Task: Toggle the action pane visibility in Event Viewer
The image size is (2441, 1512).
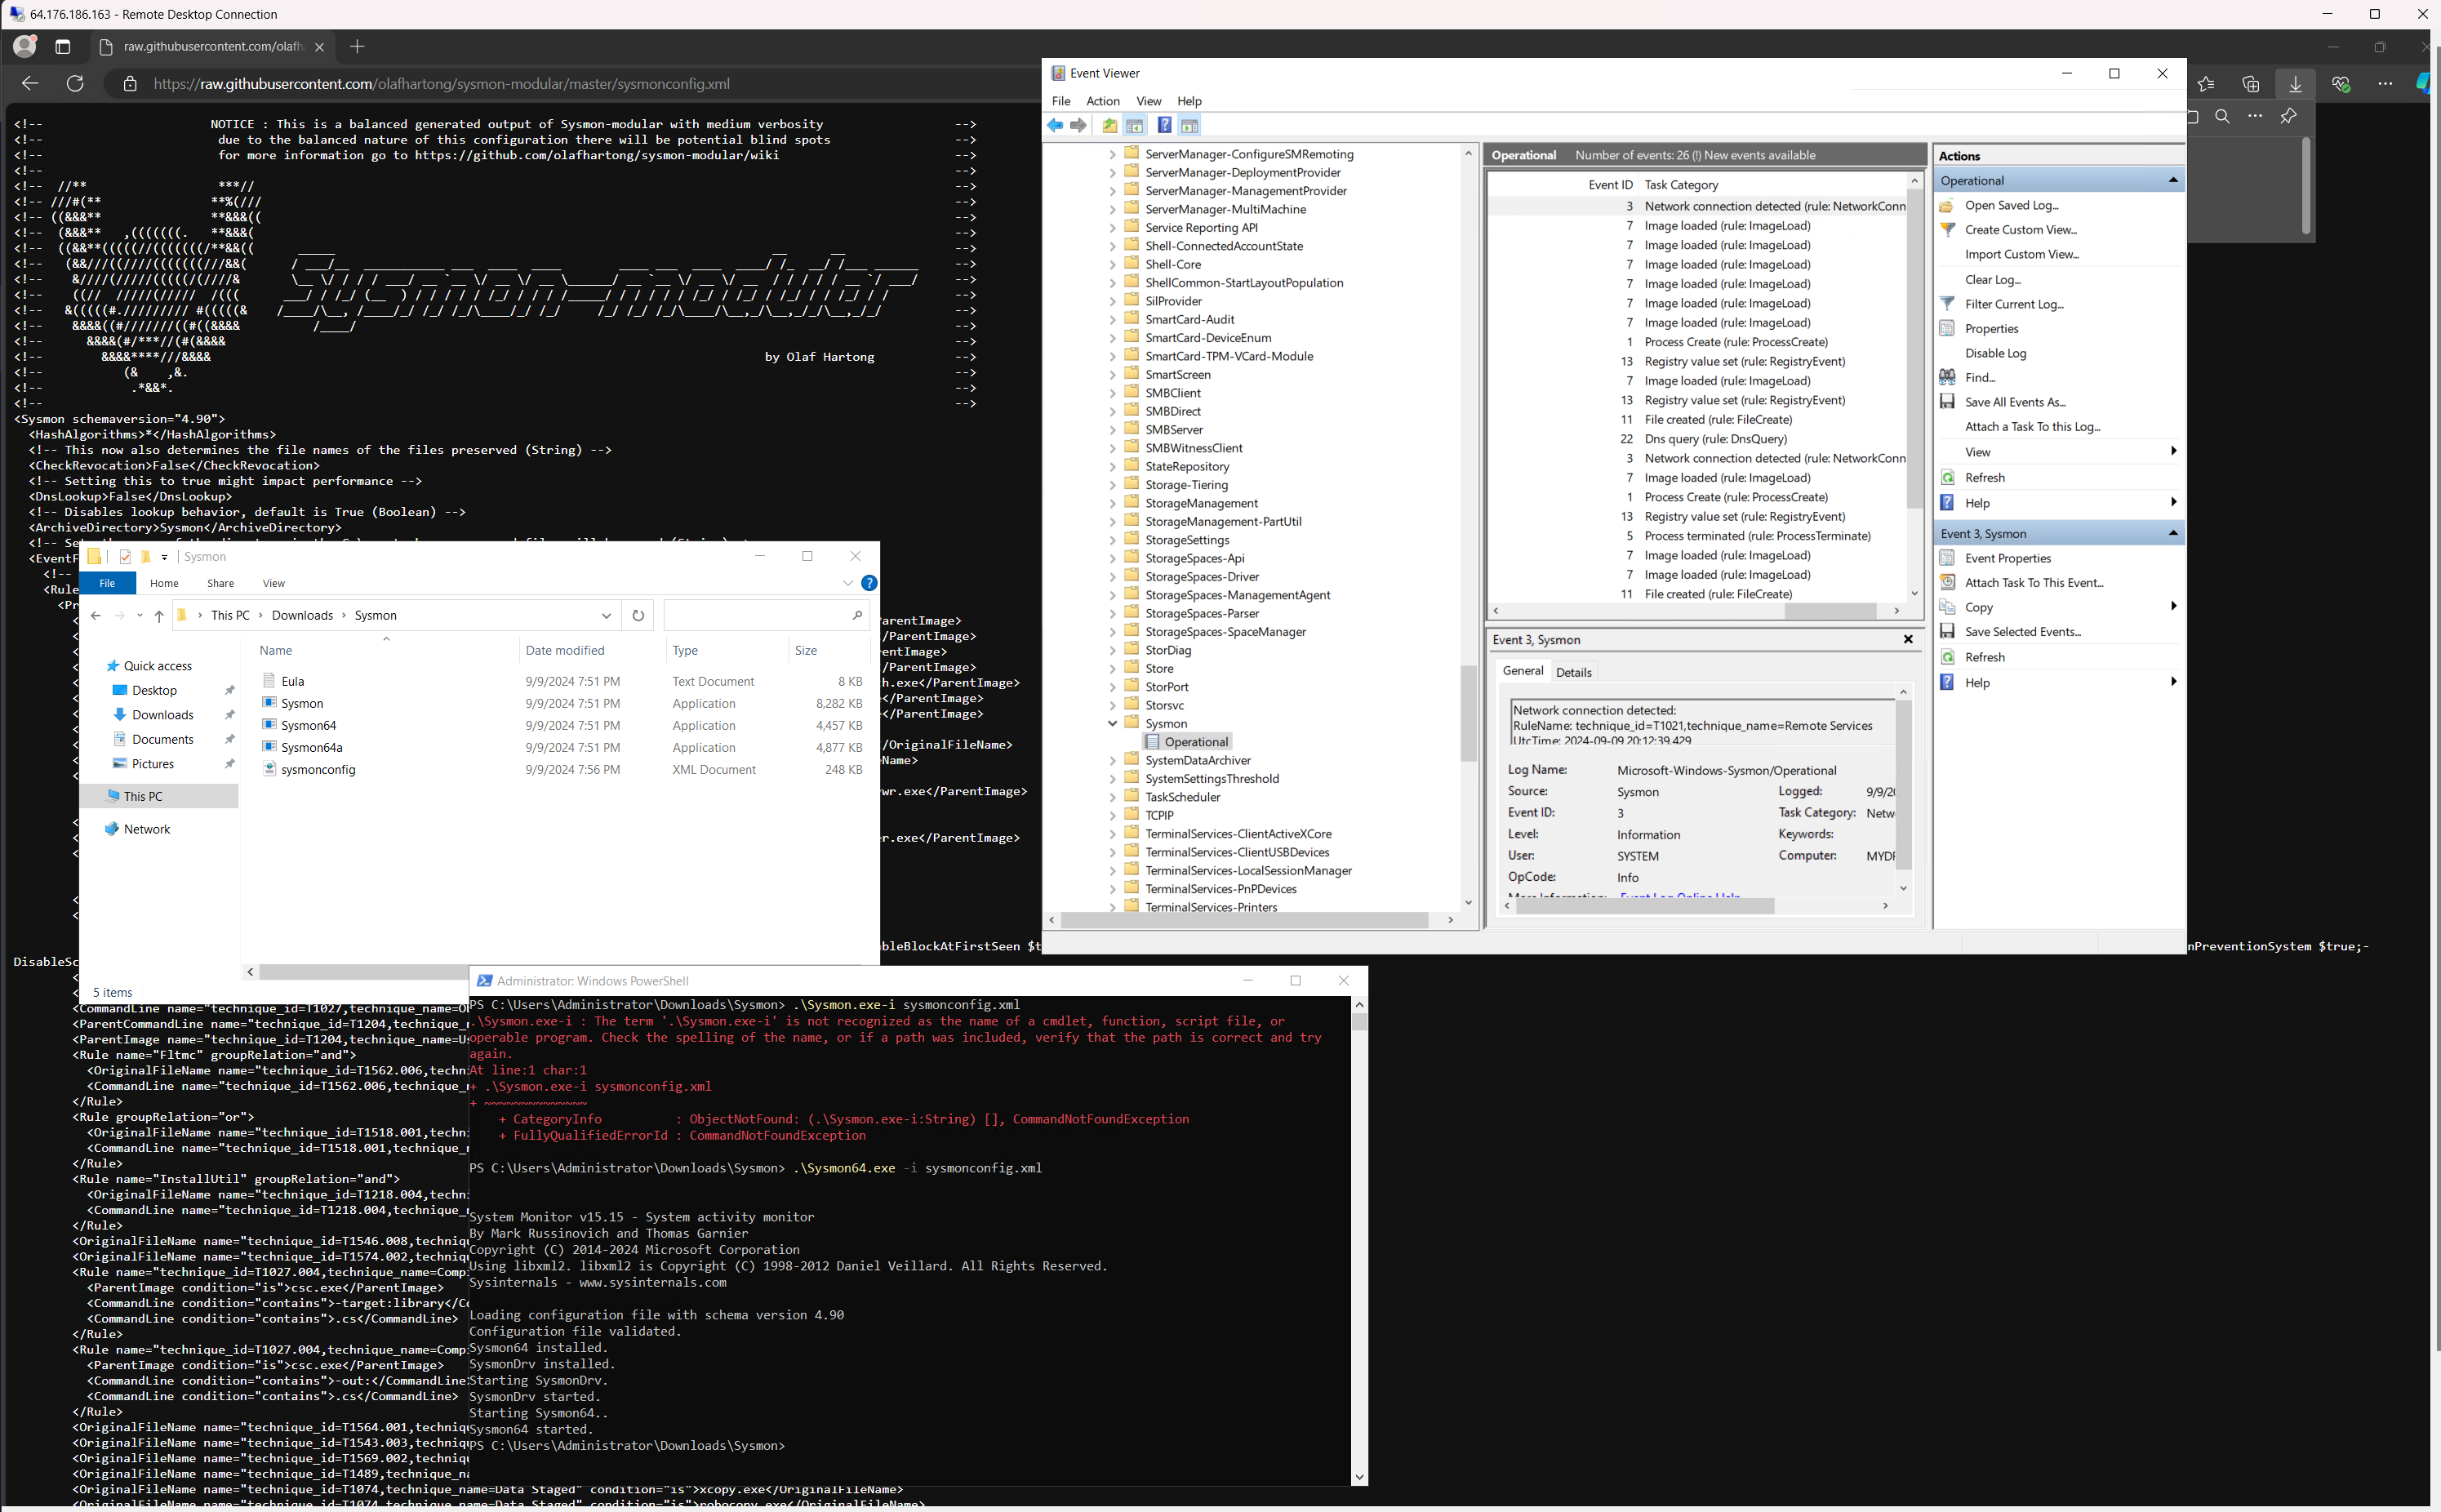Action: point(1190,124)
